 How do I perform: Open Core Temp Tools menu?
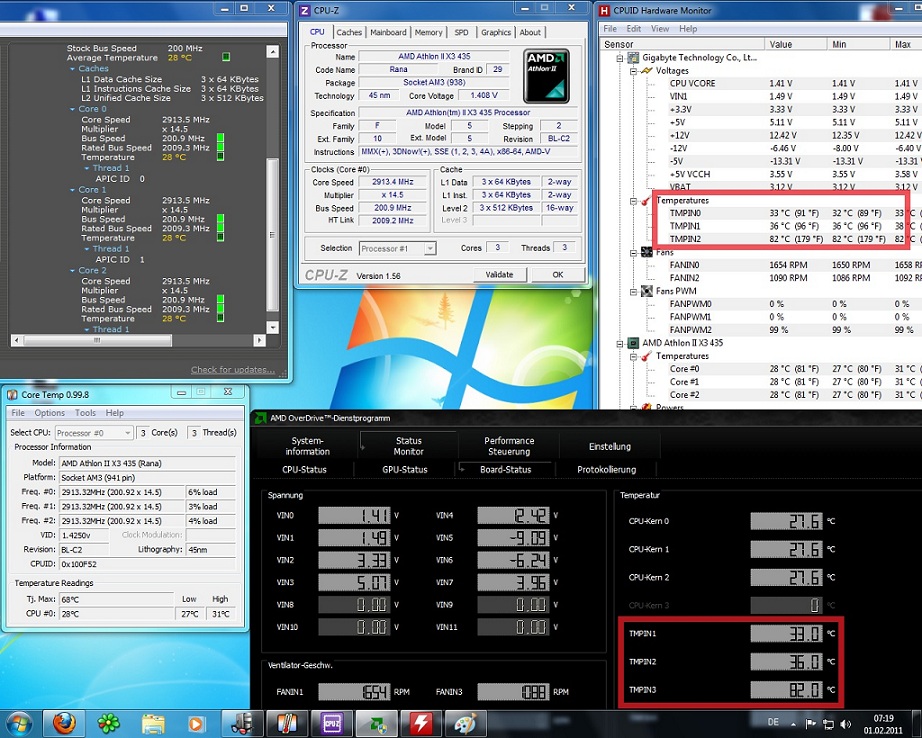85,413
